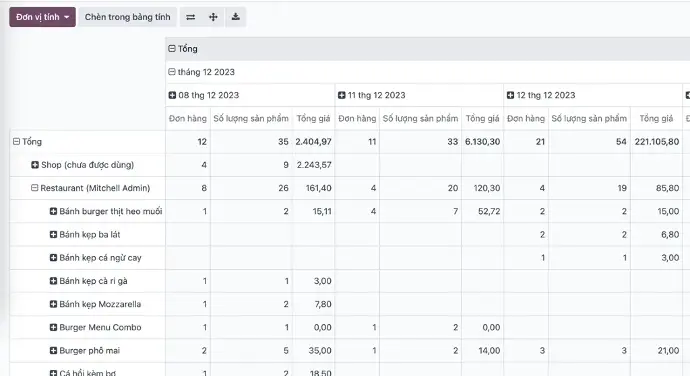Image resolution: width=690 pixels, height=376 pixels.
Task: Collapse Restaurant (Mitchell Admin) row
Action: click(x=88, y=188)
